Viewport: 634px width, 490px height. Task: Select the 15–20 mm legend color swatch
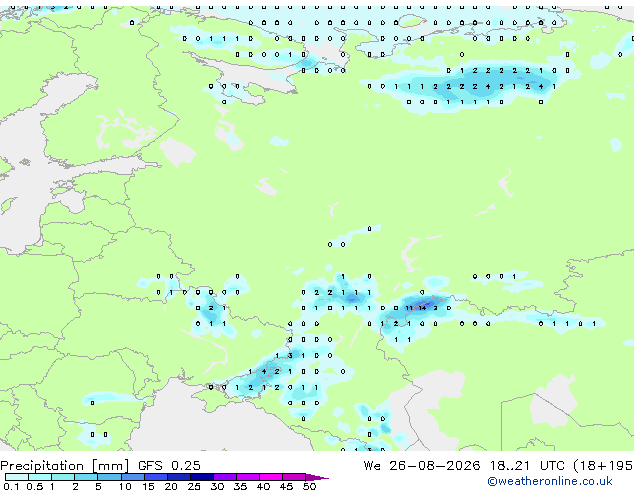(156, 477)
